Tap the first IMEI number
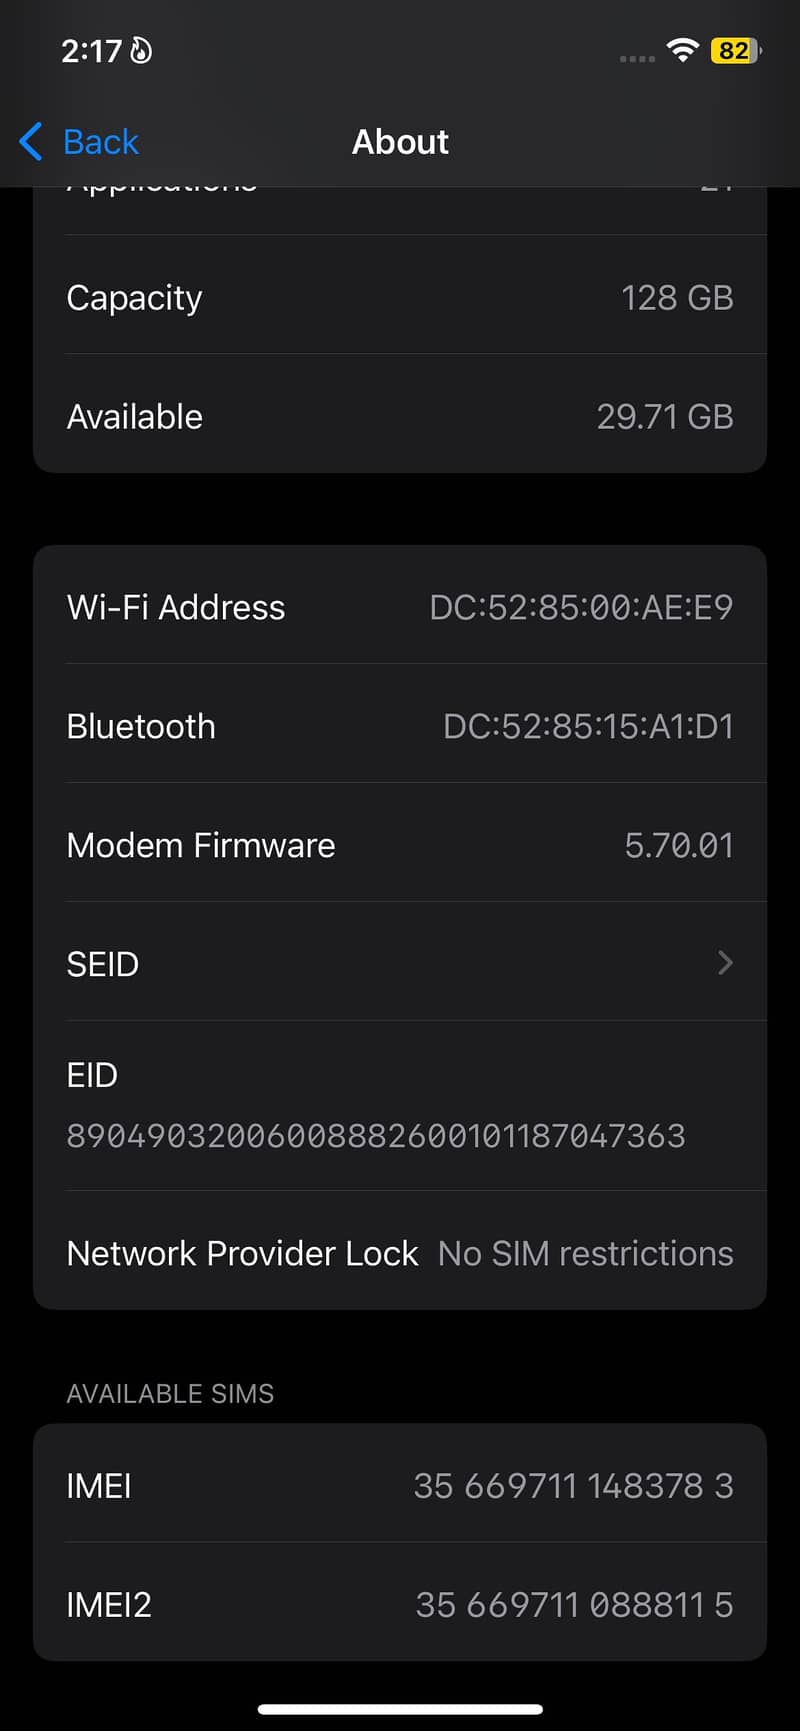Image resolution: width=800 pixels, height=1731 pixels. coord(573,1486)
